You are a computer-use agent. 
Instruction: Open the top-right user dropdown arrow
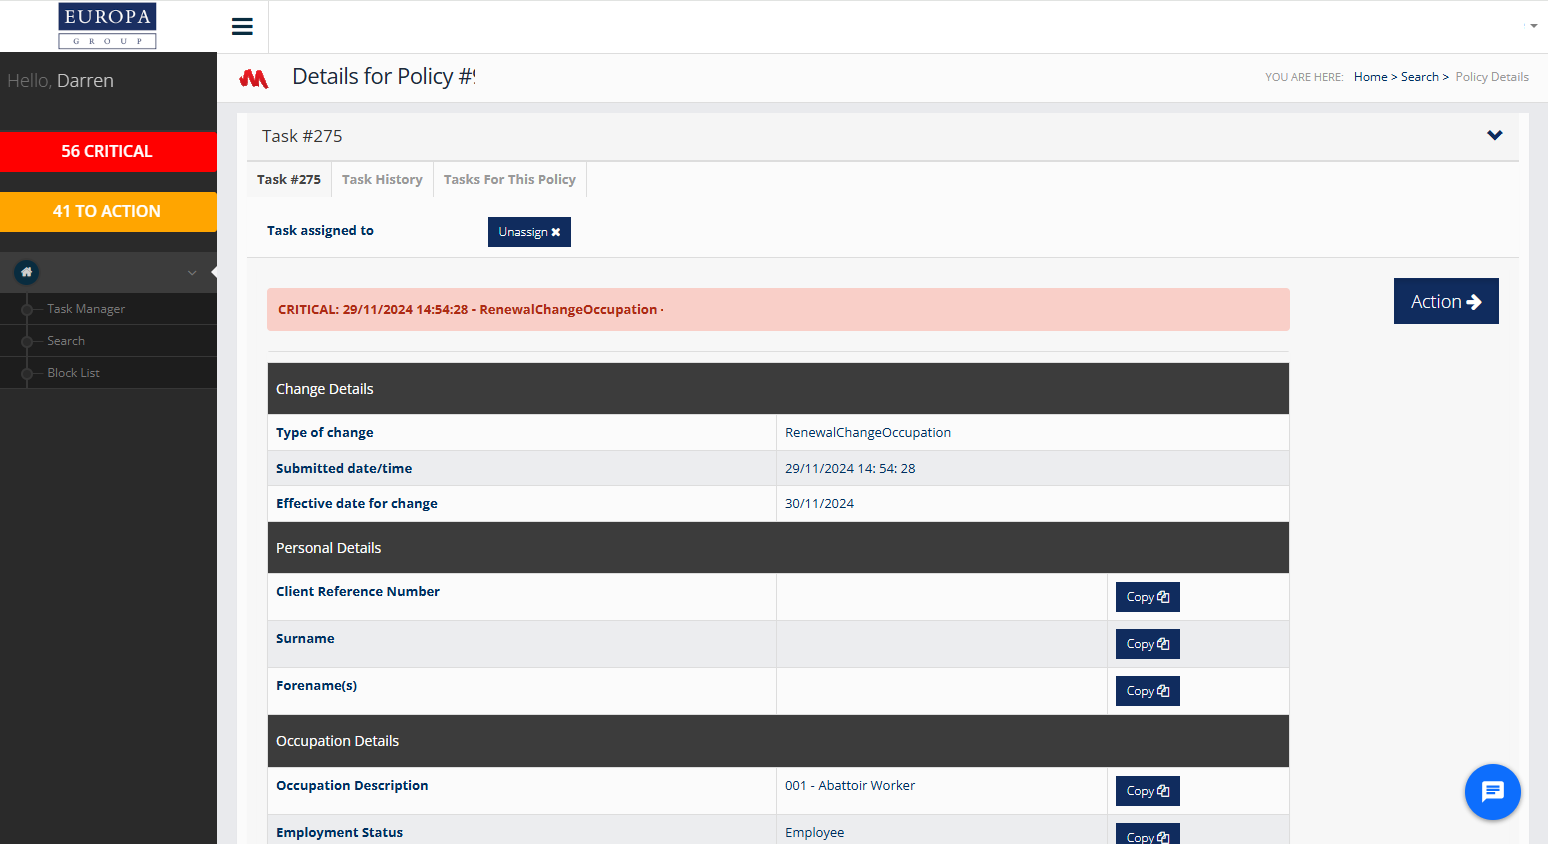tap(1533, 26)
